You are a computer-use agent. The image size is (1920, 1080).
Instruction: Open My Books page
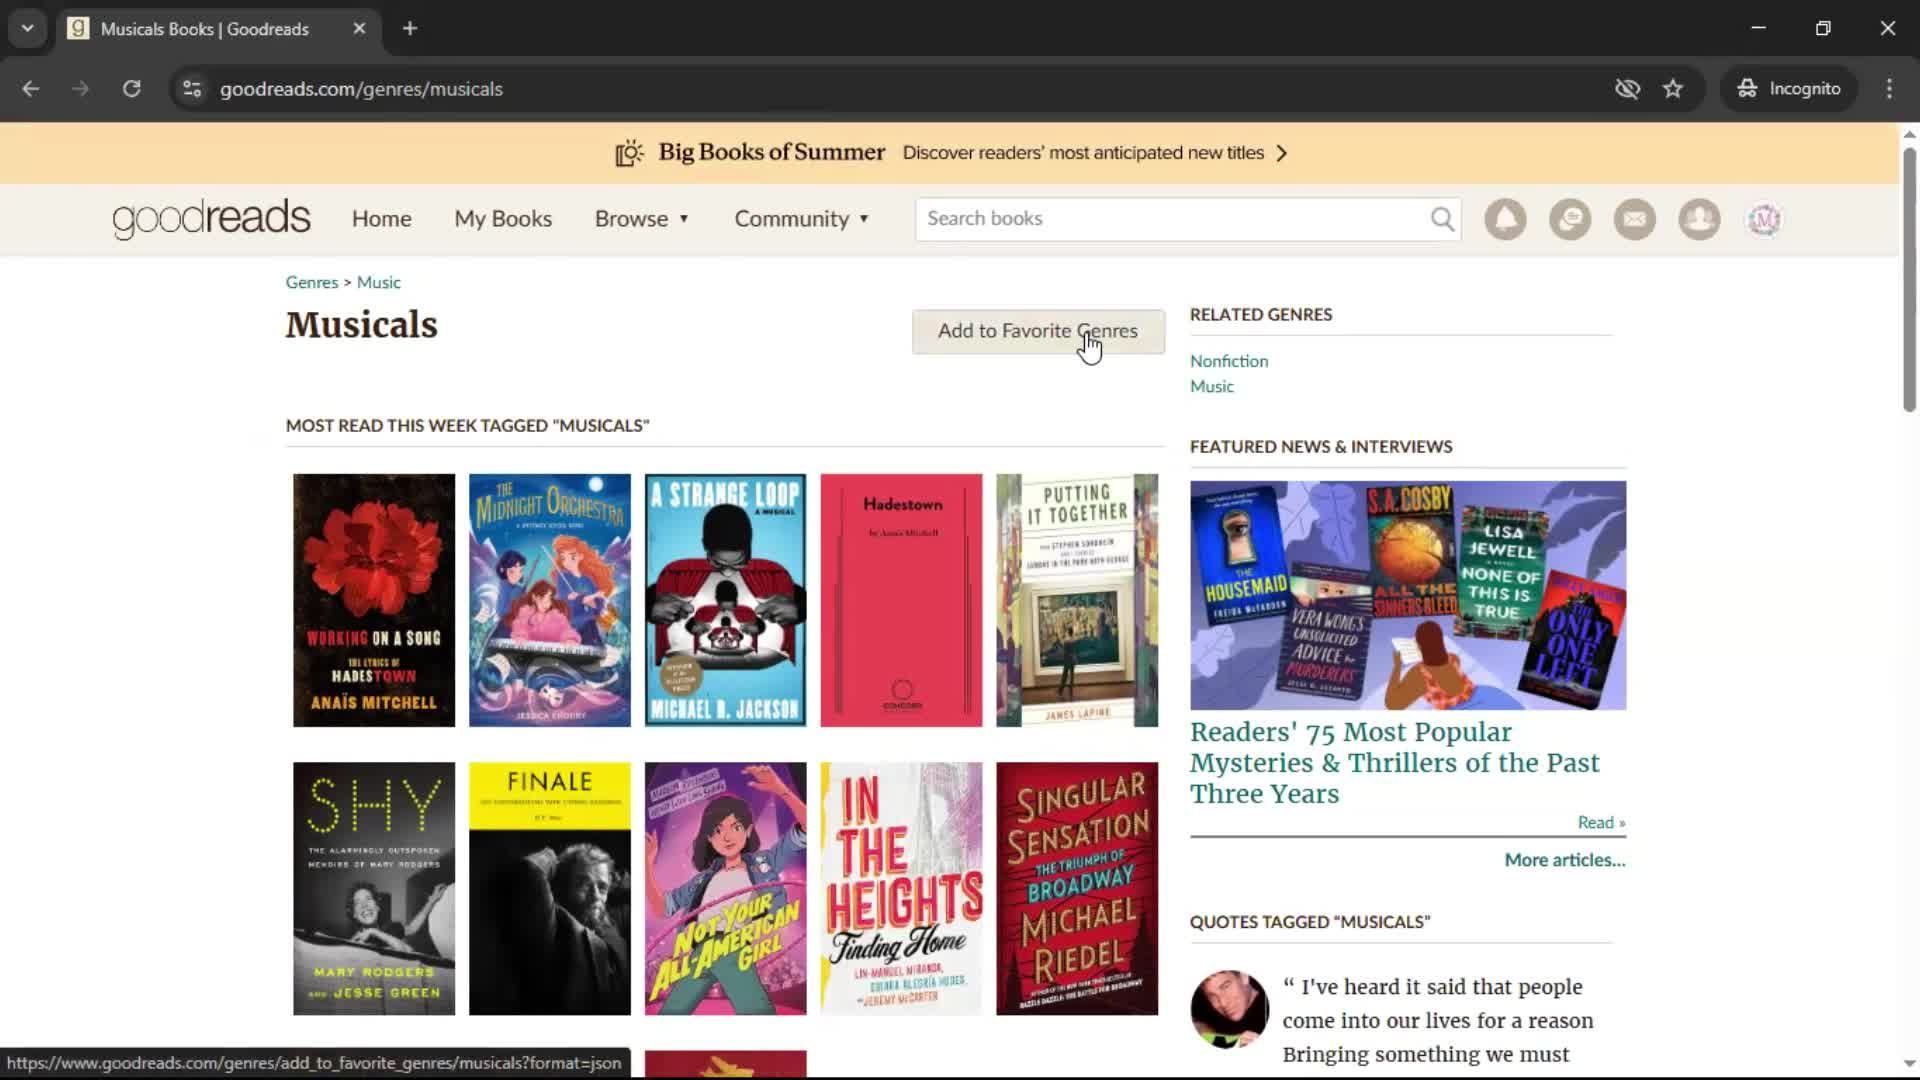[x=503, y=219]
